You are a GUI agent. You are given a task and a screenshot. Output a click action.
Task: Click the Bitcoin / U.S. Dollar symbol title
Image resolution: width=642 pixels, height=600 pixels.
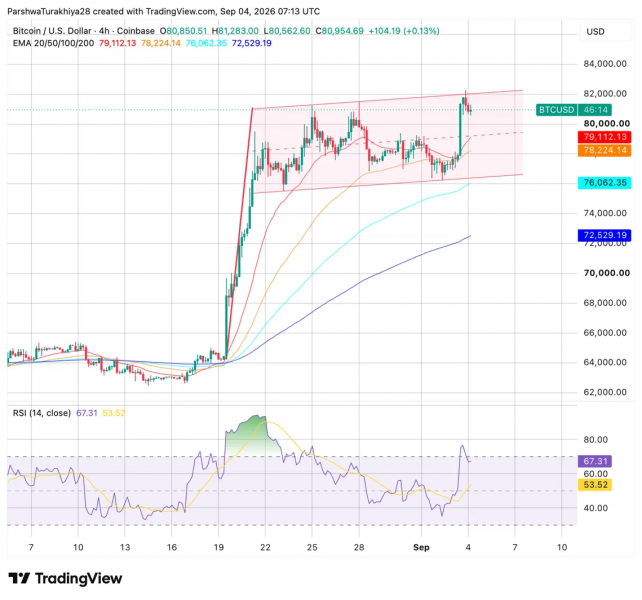pyautogui.click(x=52, y=31)
